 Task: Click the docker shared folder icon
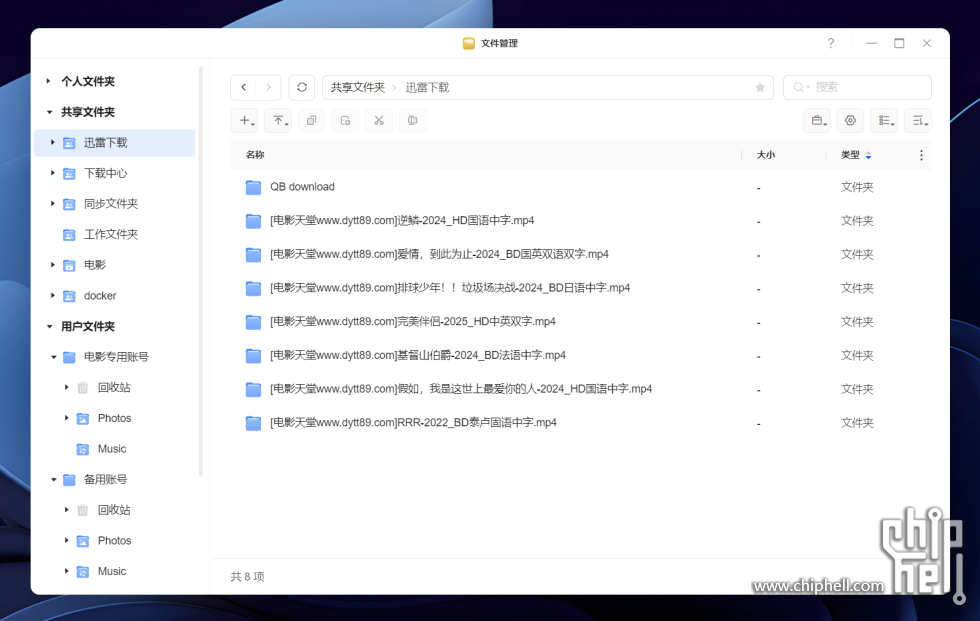point(69,296)
